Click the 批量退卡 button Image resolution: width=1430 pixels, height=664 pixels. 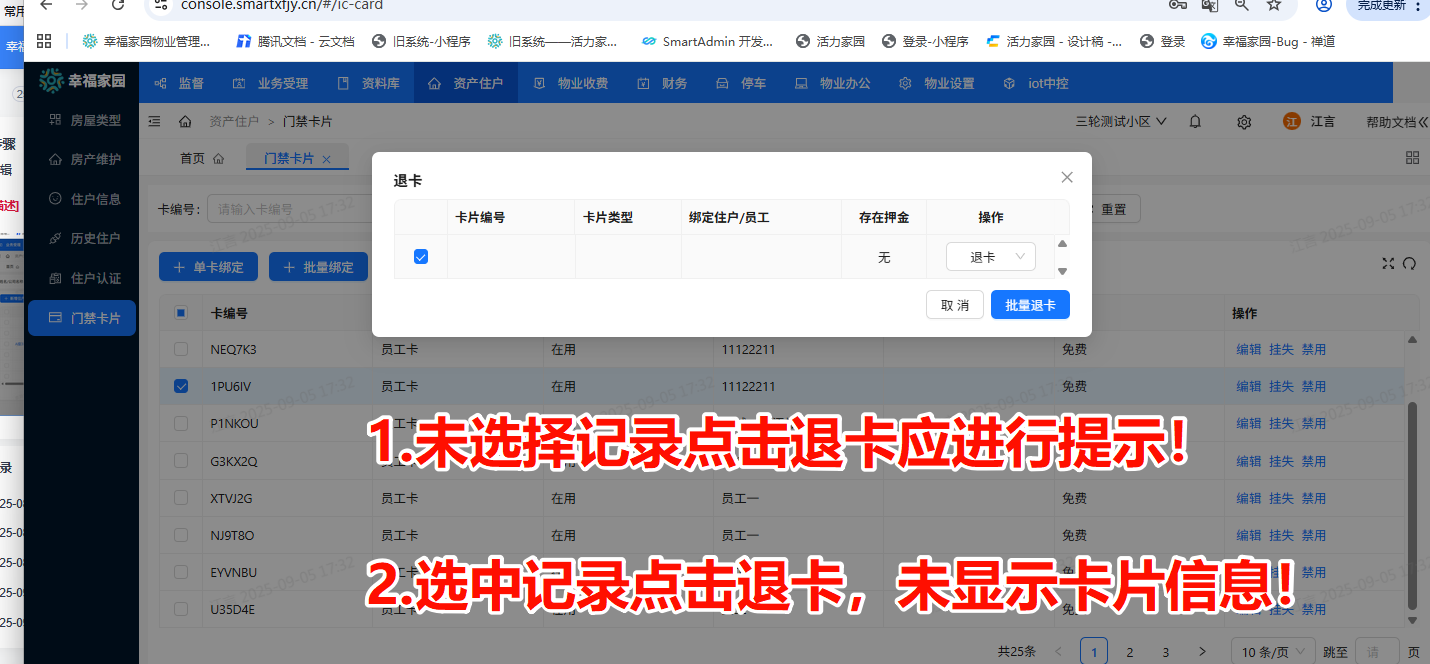click(1030, 305)
